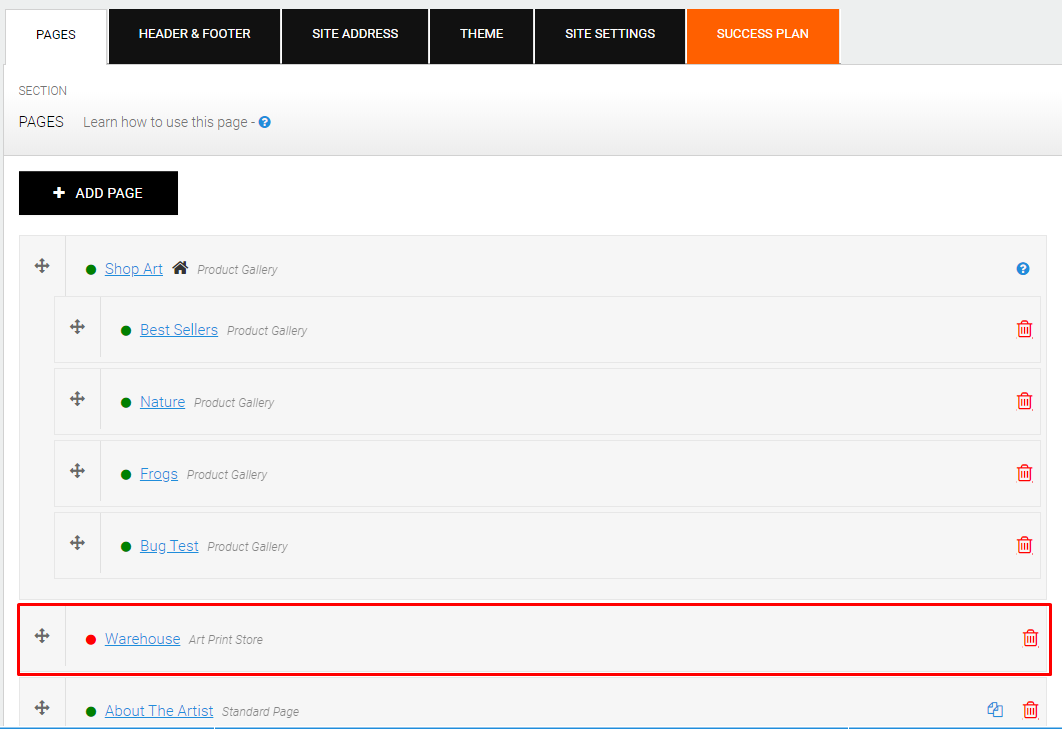This screenshot has width=1062, height=729.
Task: Delete the Best Sellers page via trash icon
Action: [x=1024, y=329]
